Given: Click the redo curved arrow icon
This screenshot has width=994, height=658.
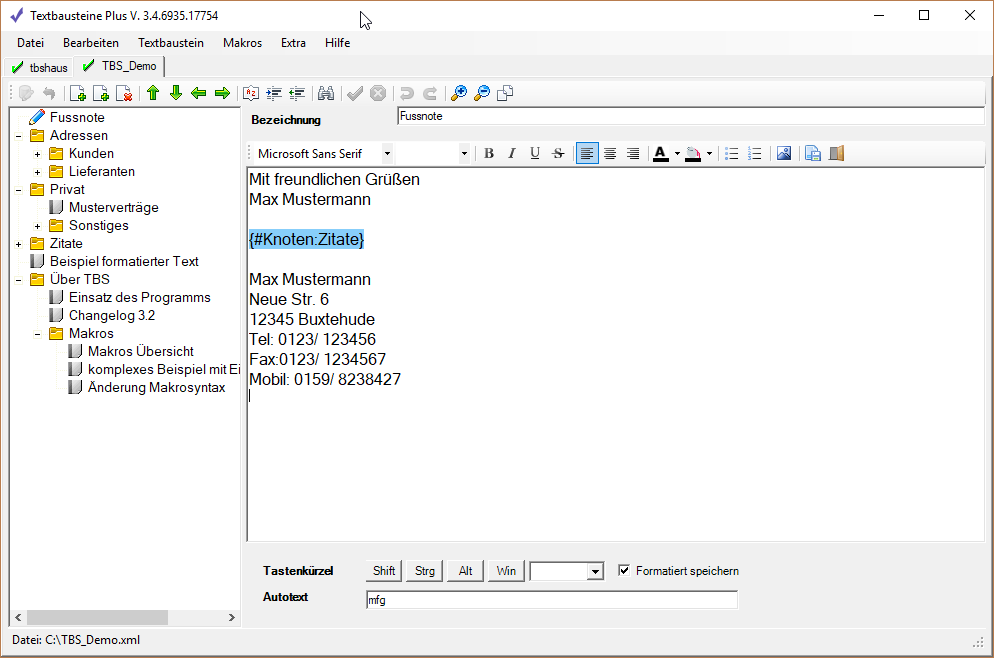Looking at the screenshot, I should 430,93.
